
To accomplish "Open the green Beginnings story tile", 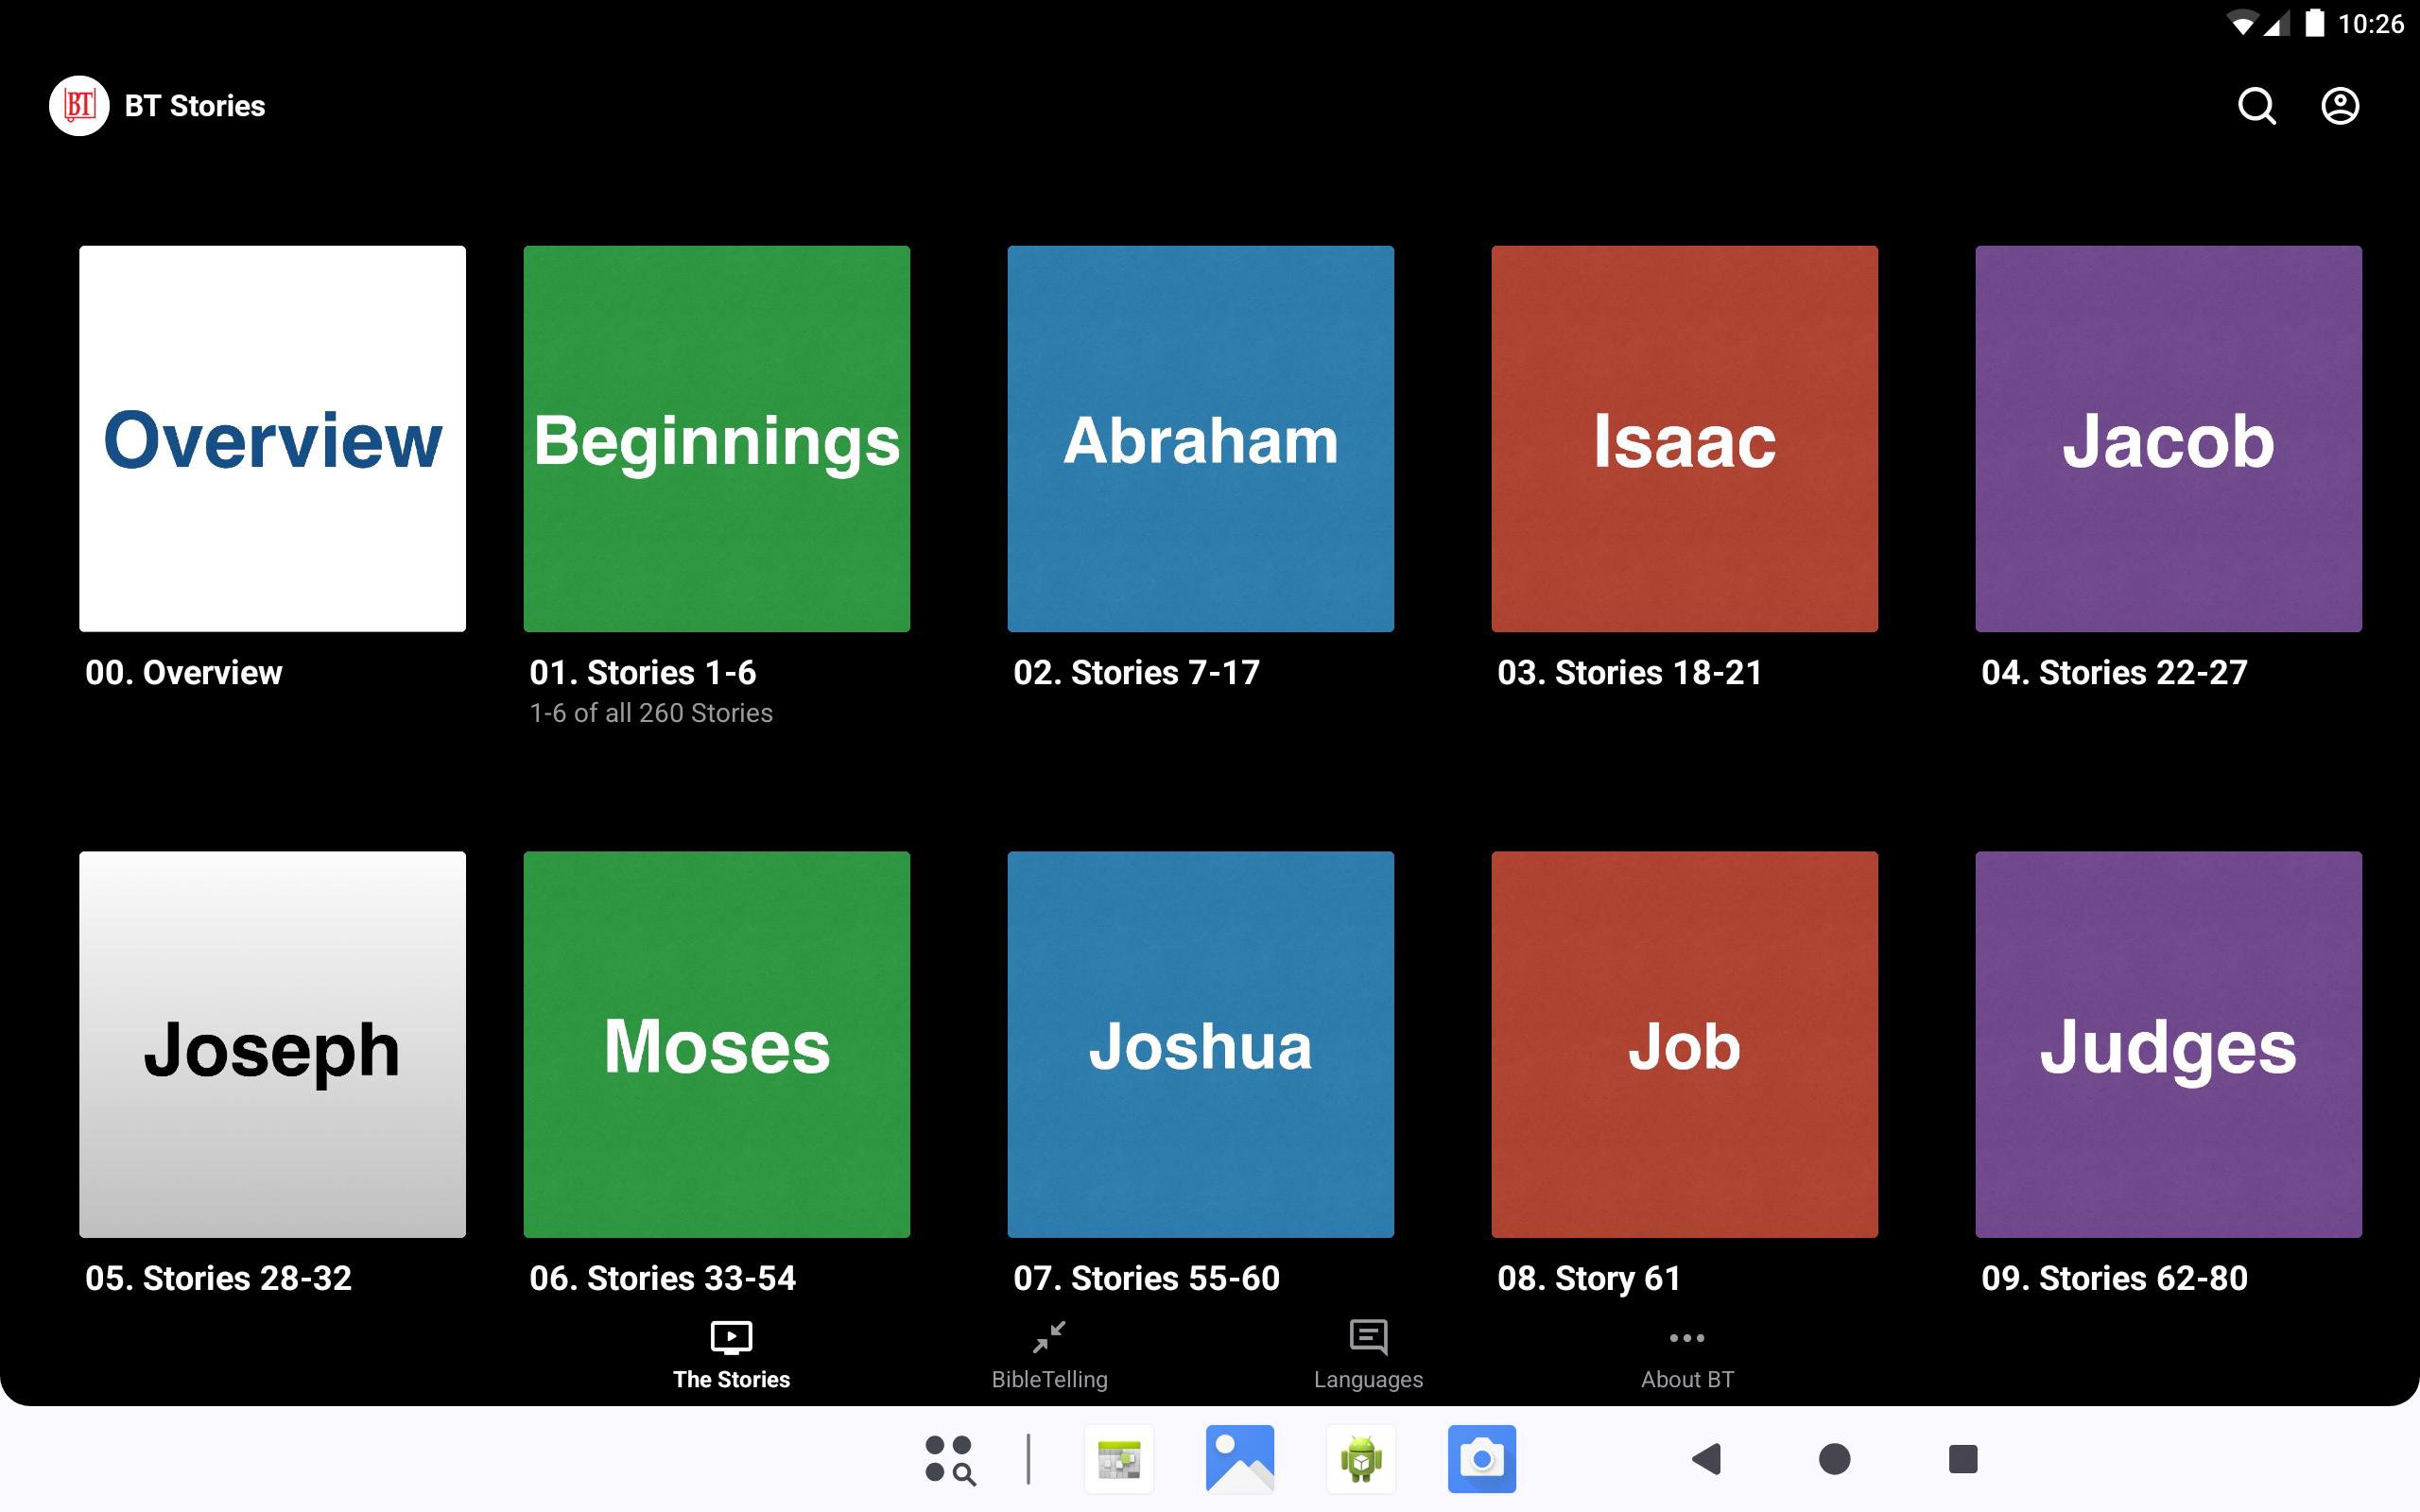I will (716, 438).
